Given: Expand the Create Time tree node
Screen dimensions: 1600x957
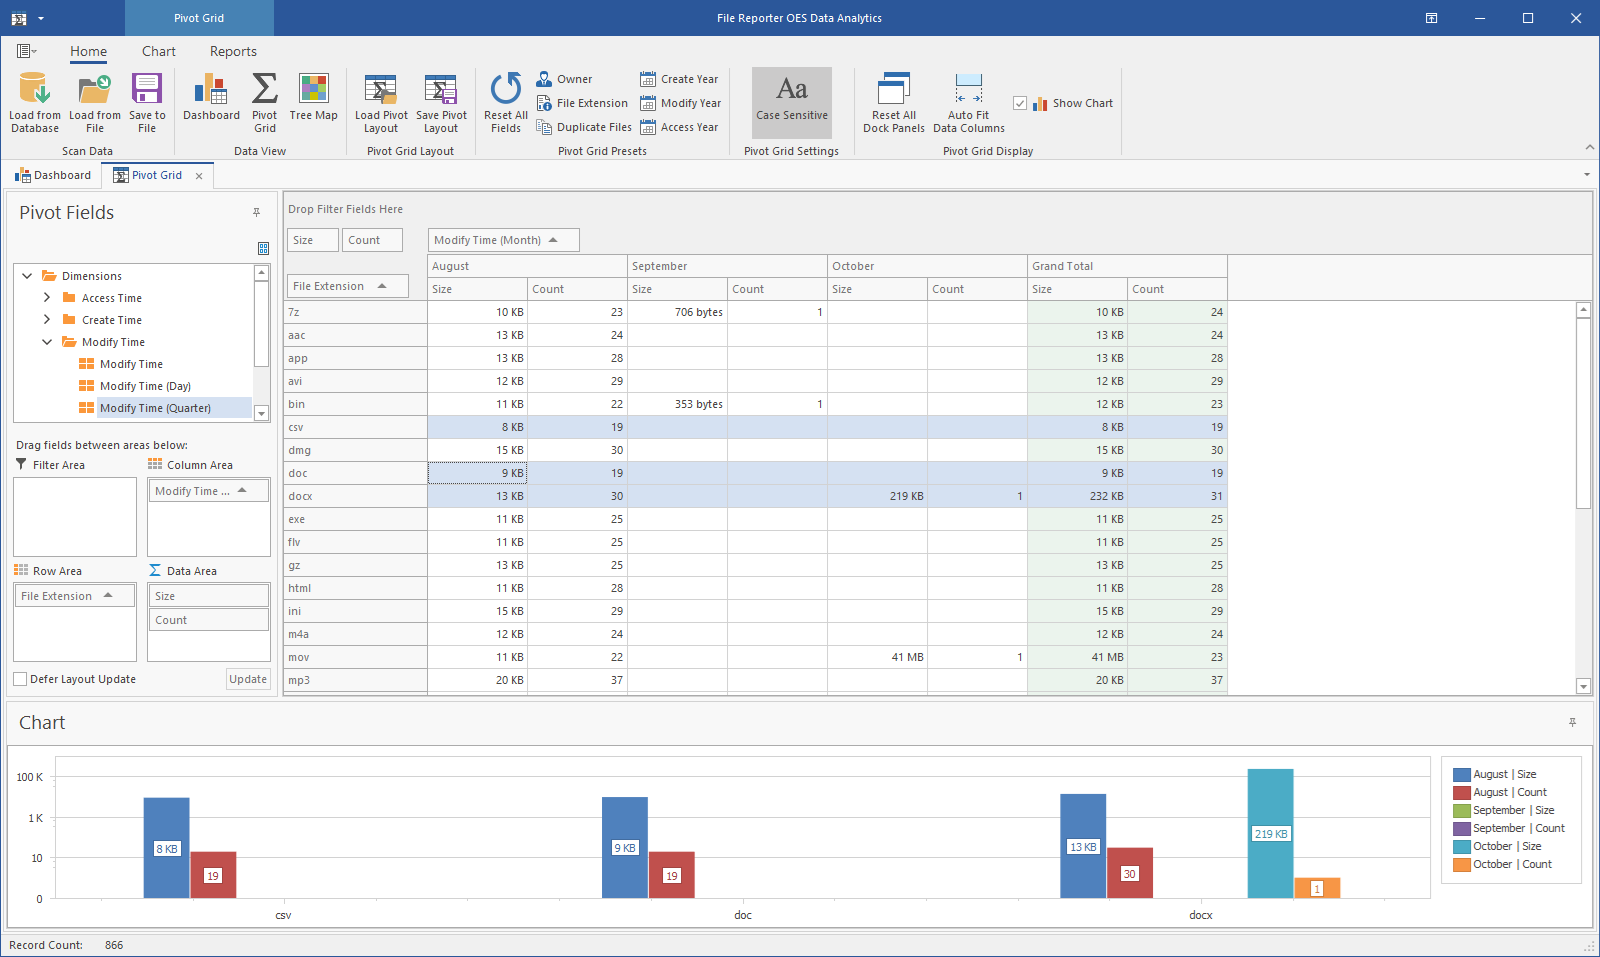Looking at the screenshot, I should [47, 320].
